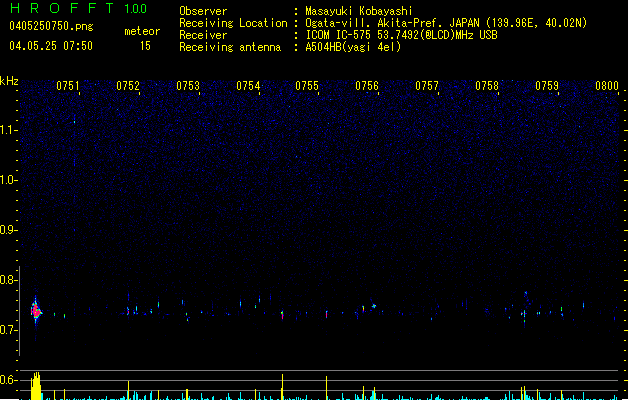Click the Observer field label
This screenshot has height=400, width=629.
203,11
